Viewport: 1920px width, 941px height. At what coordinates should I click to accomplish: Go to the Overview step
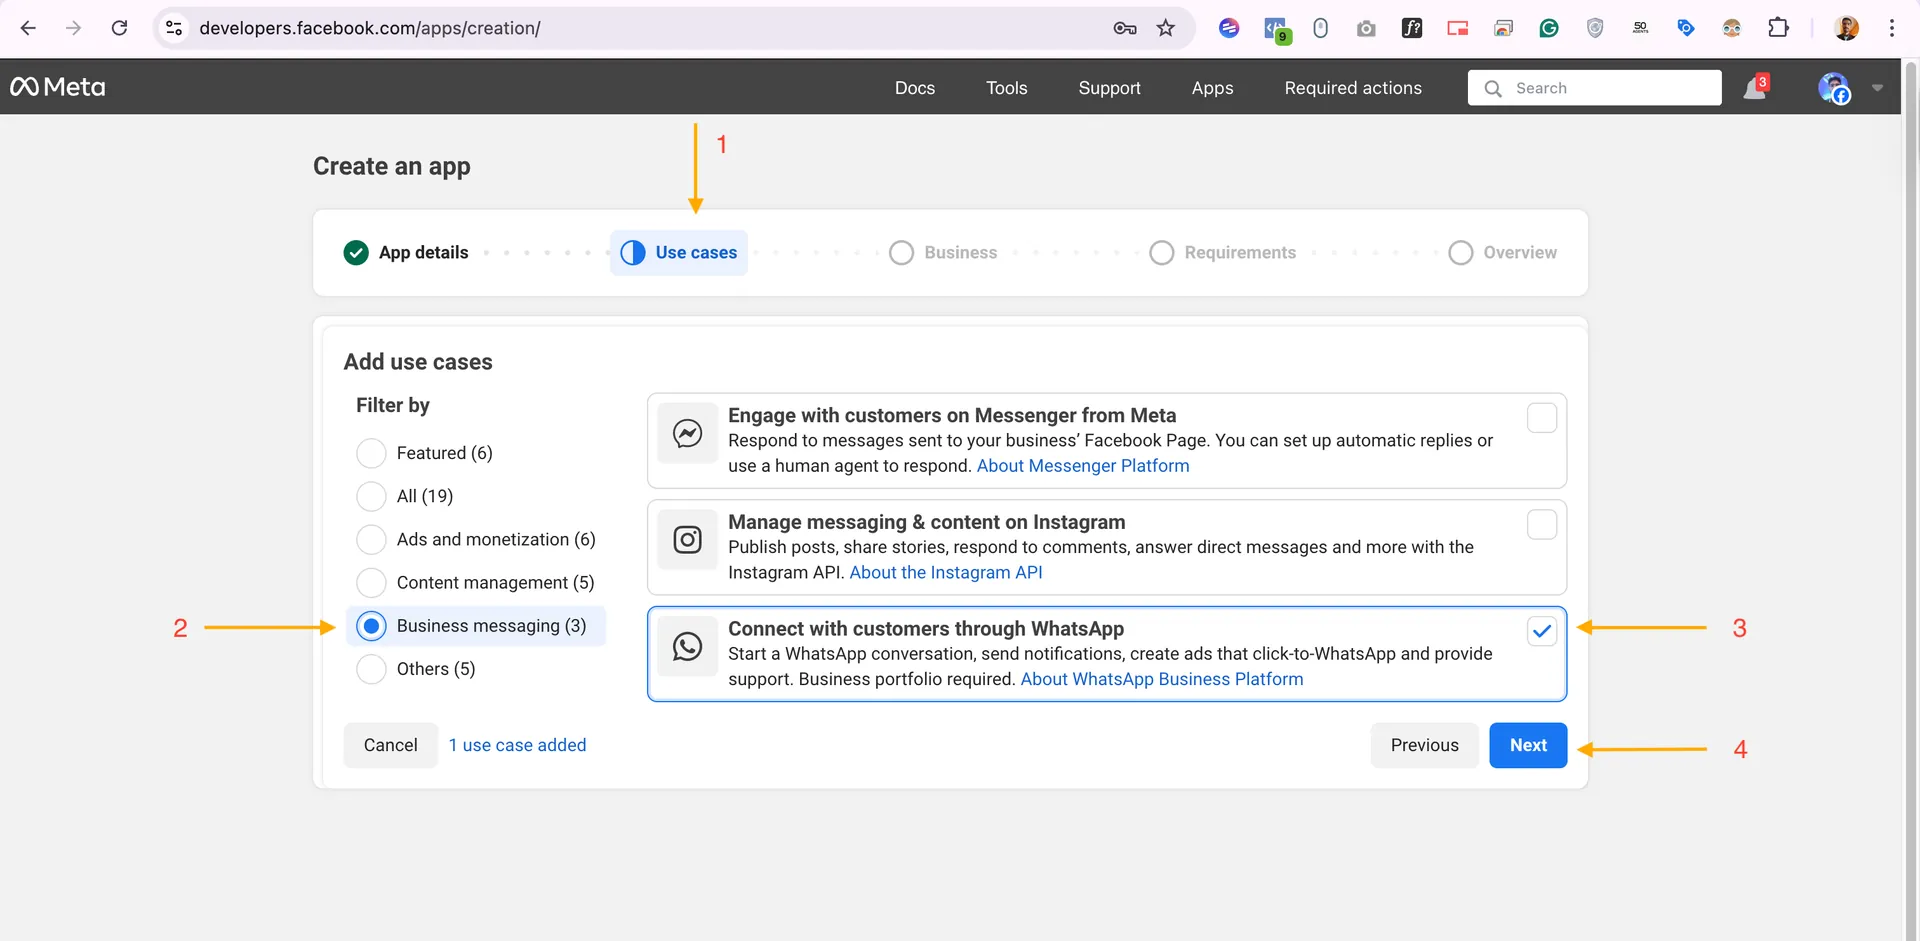coord(1503,253)
